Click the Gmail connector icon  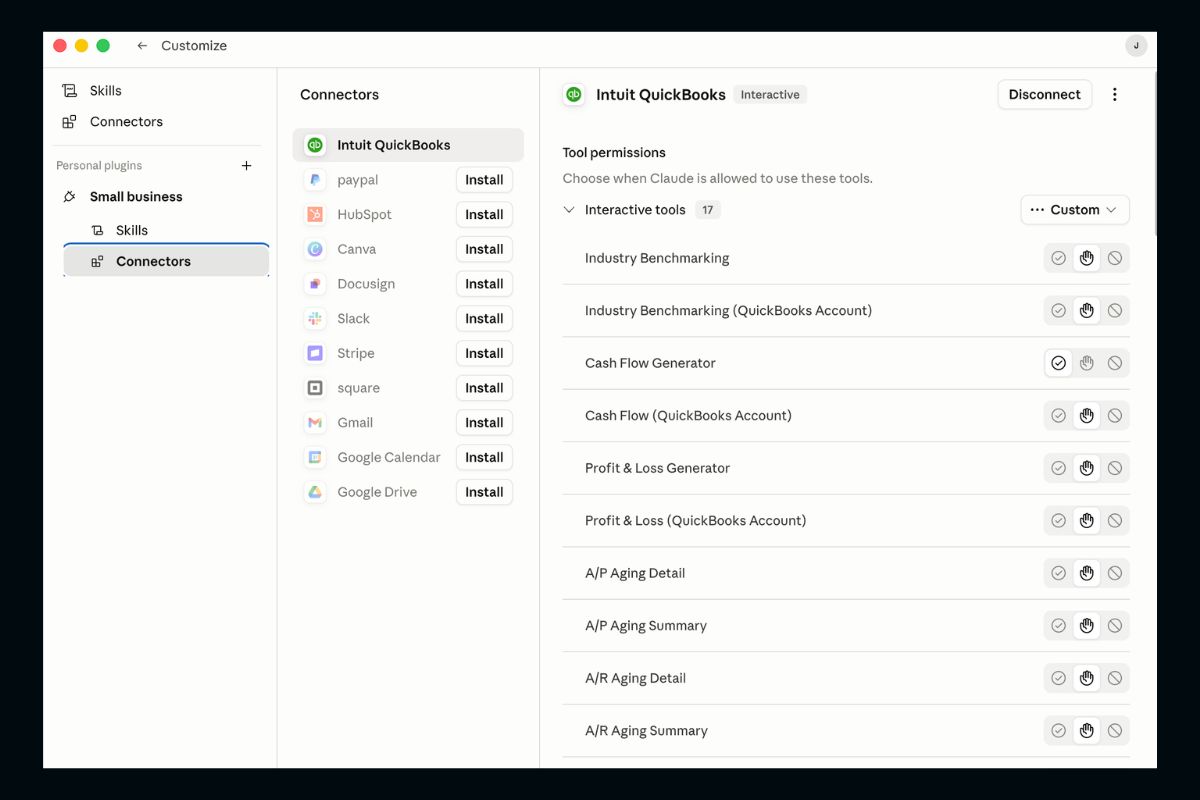point(315,423)
